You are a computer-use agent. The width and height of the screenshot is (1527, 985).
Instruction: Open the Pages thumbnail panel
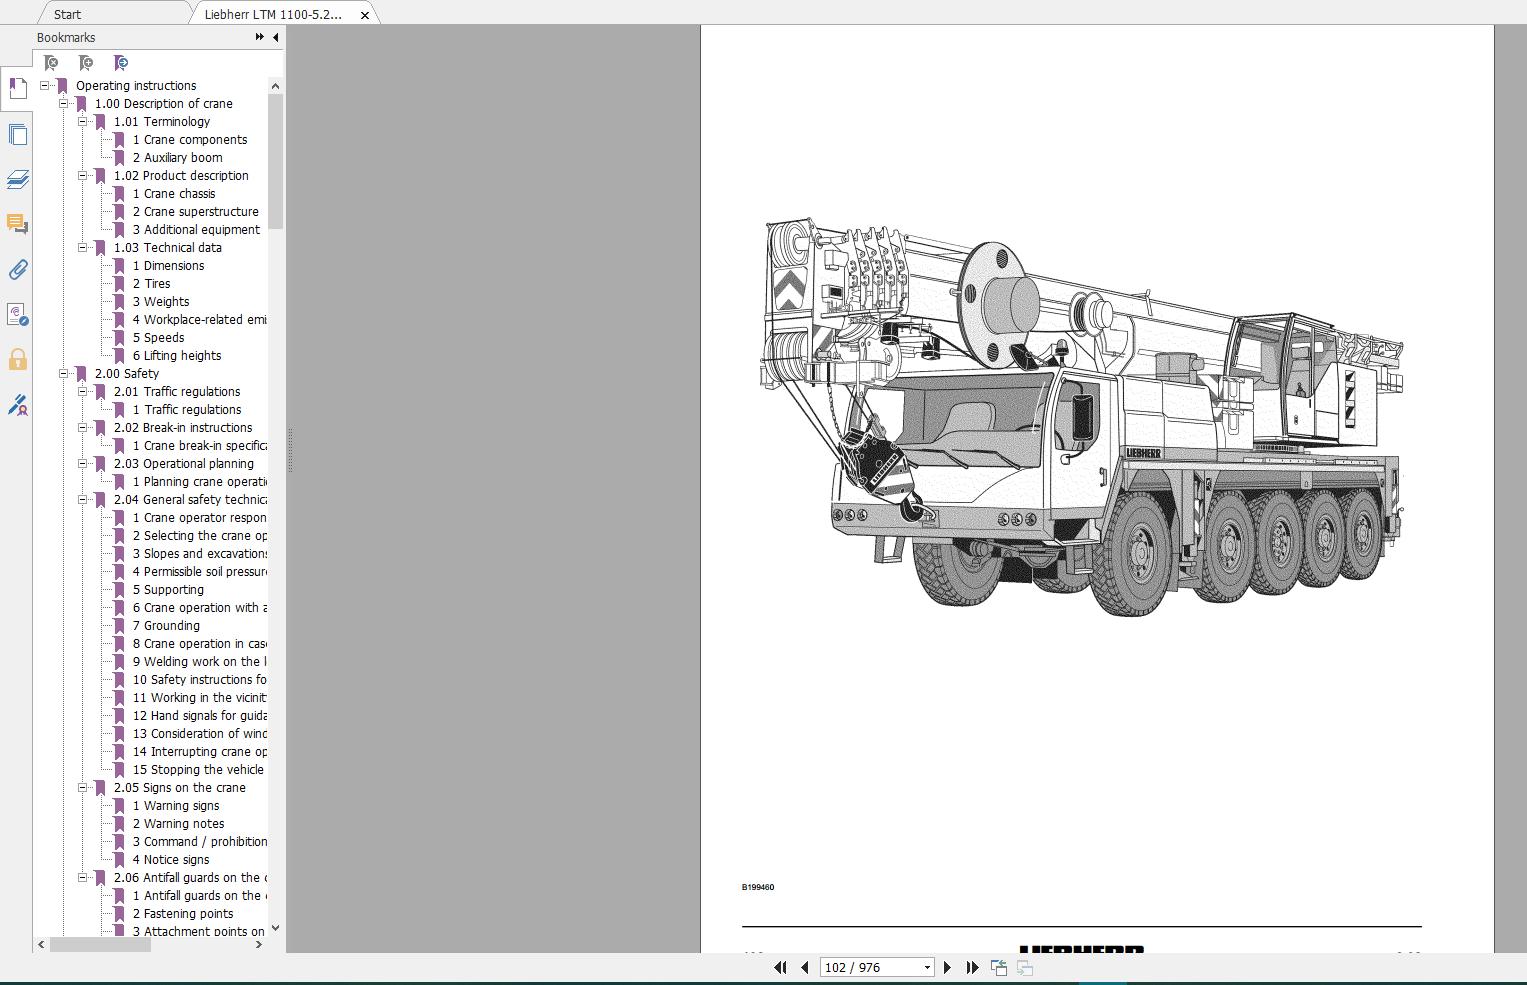tap(17, 134)
